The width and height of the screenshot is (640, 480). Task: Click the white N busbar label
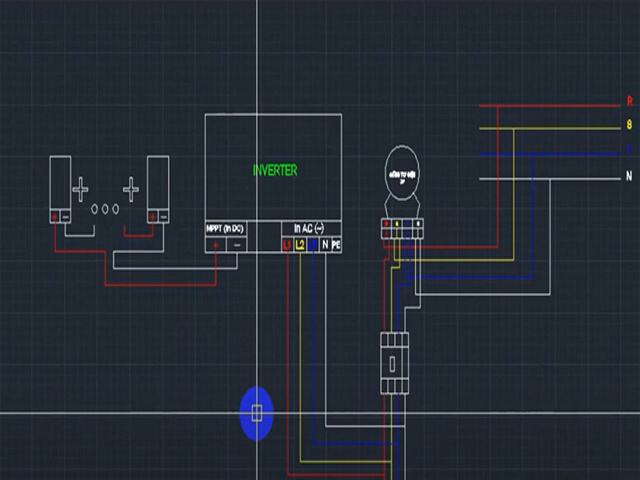pyautogui.click(x=629, y=176)
